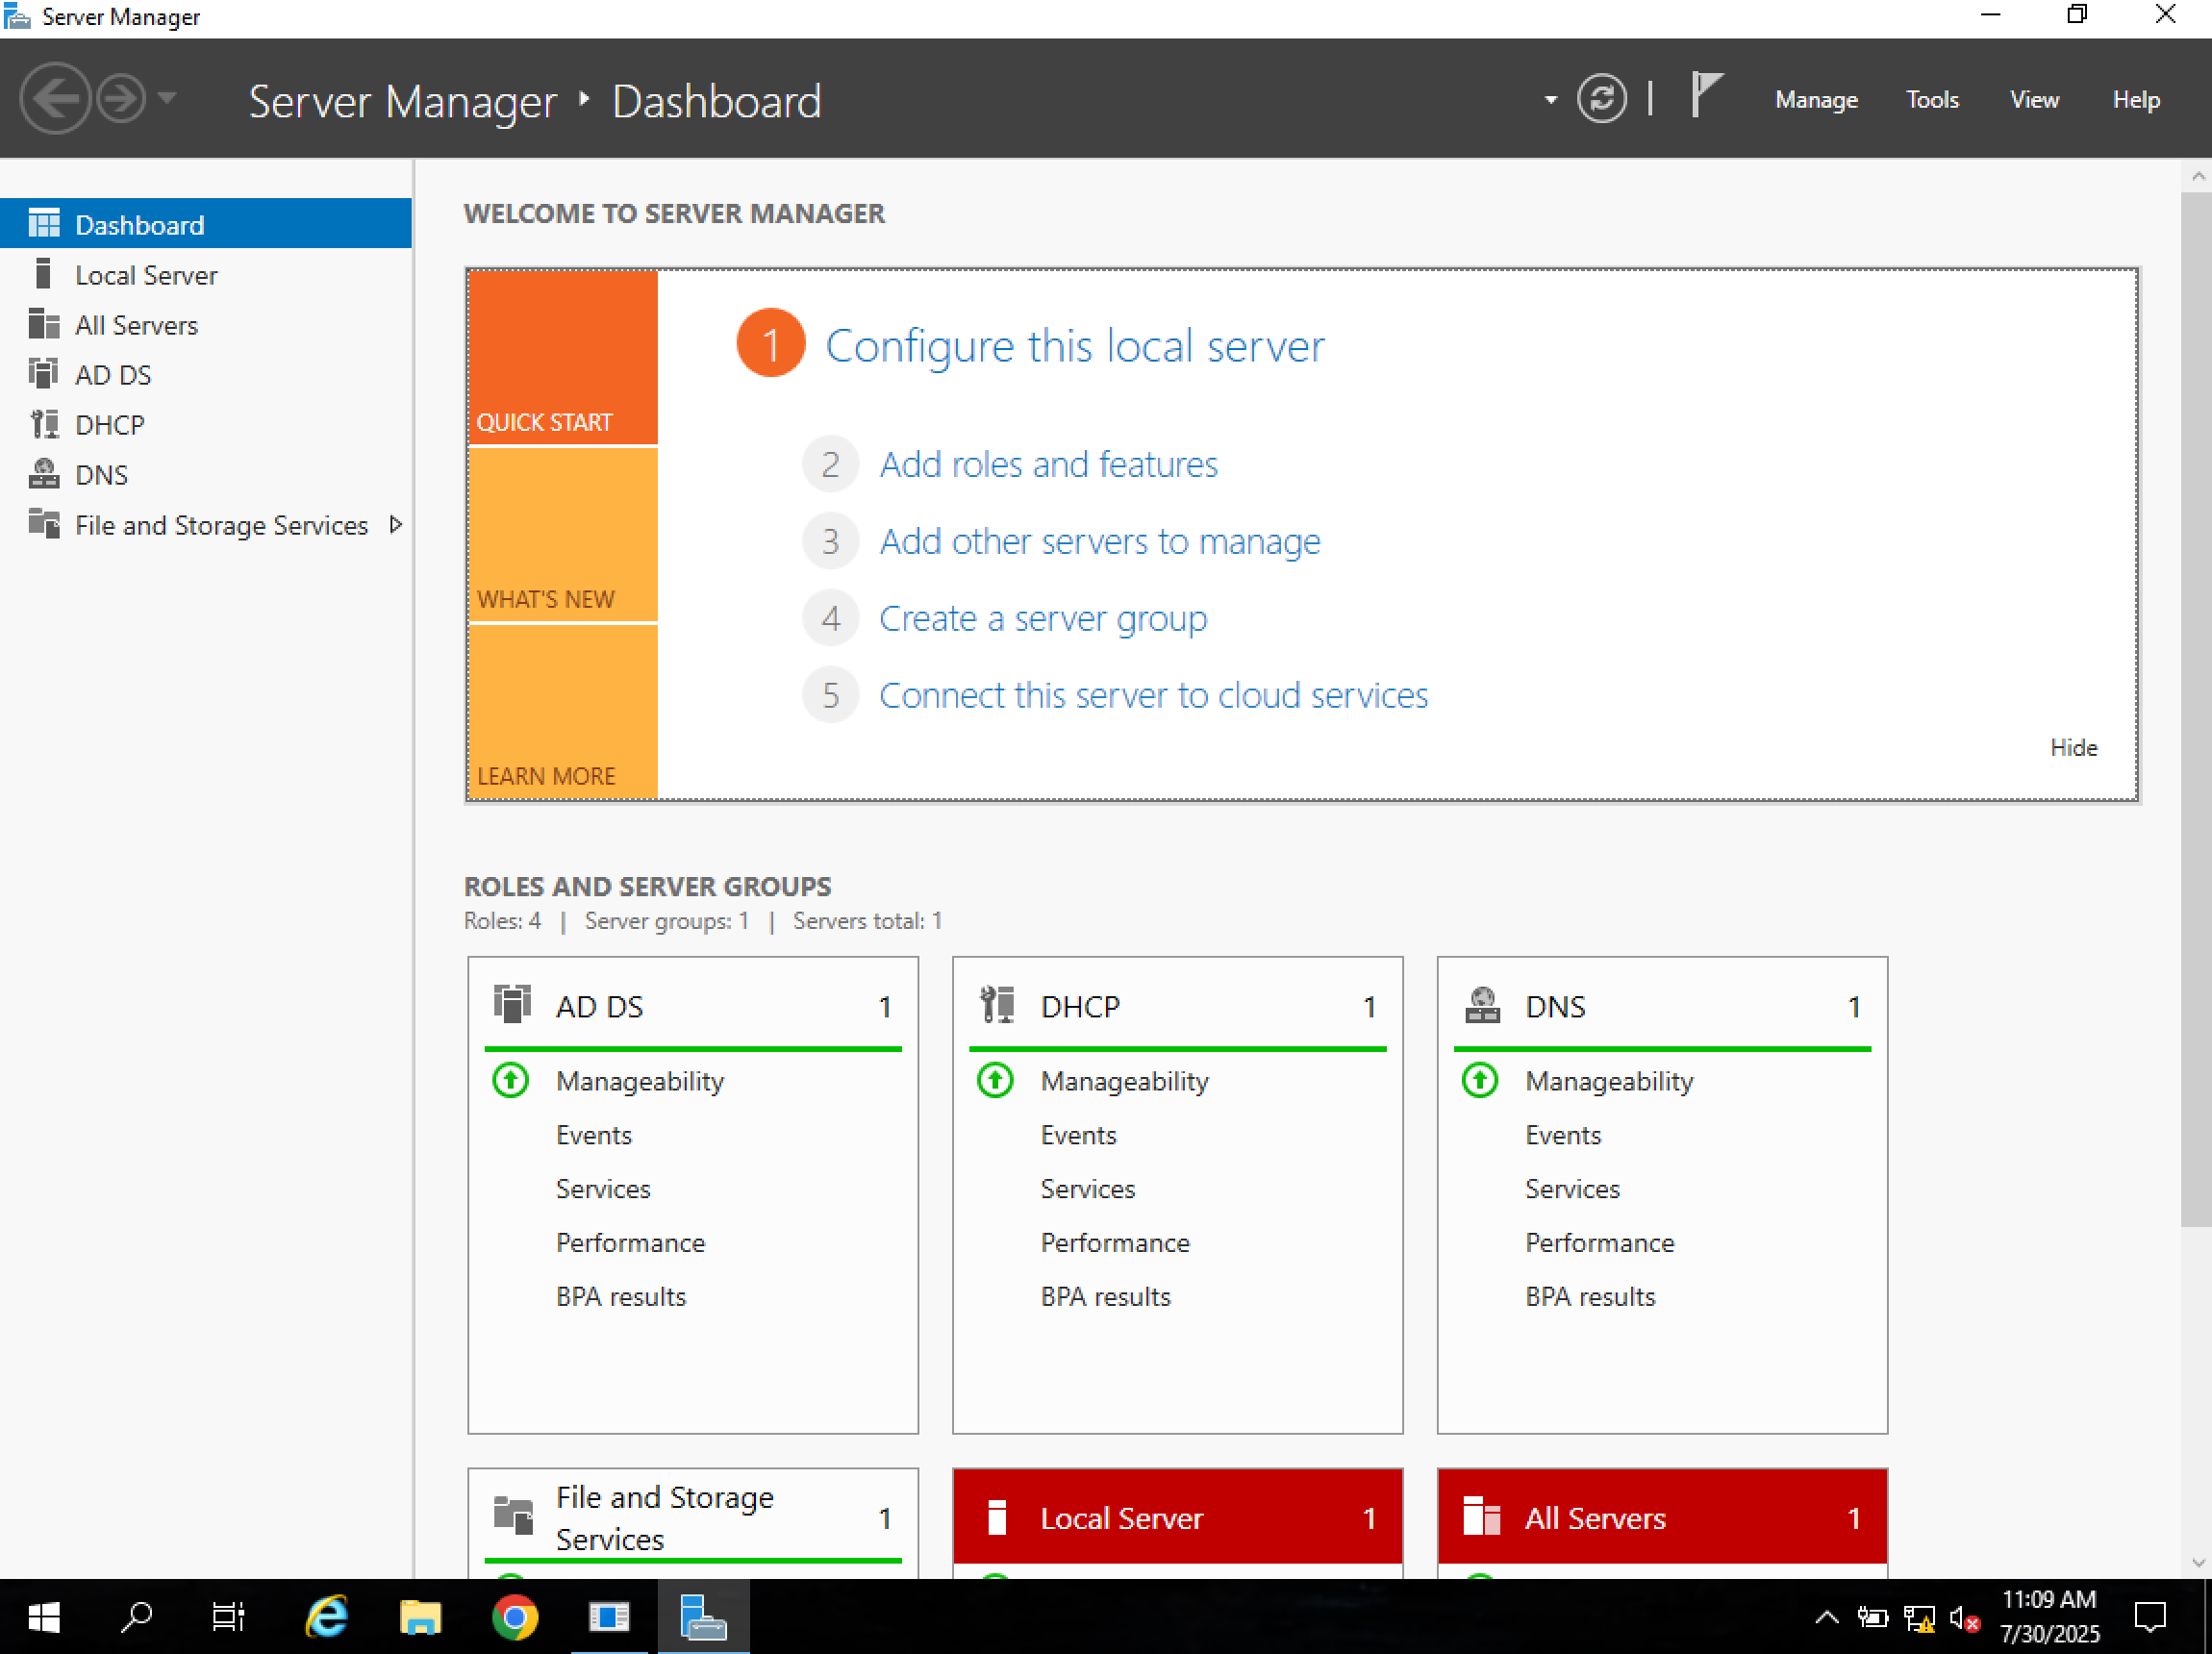Viewport: 2212px width, 1654px height.
Task: Select the QUICK START tile
Action: pos(563,357)
